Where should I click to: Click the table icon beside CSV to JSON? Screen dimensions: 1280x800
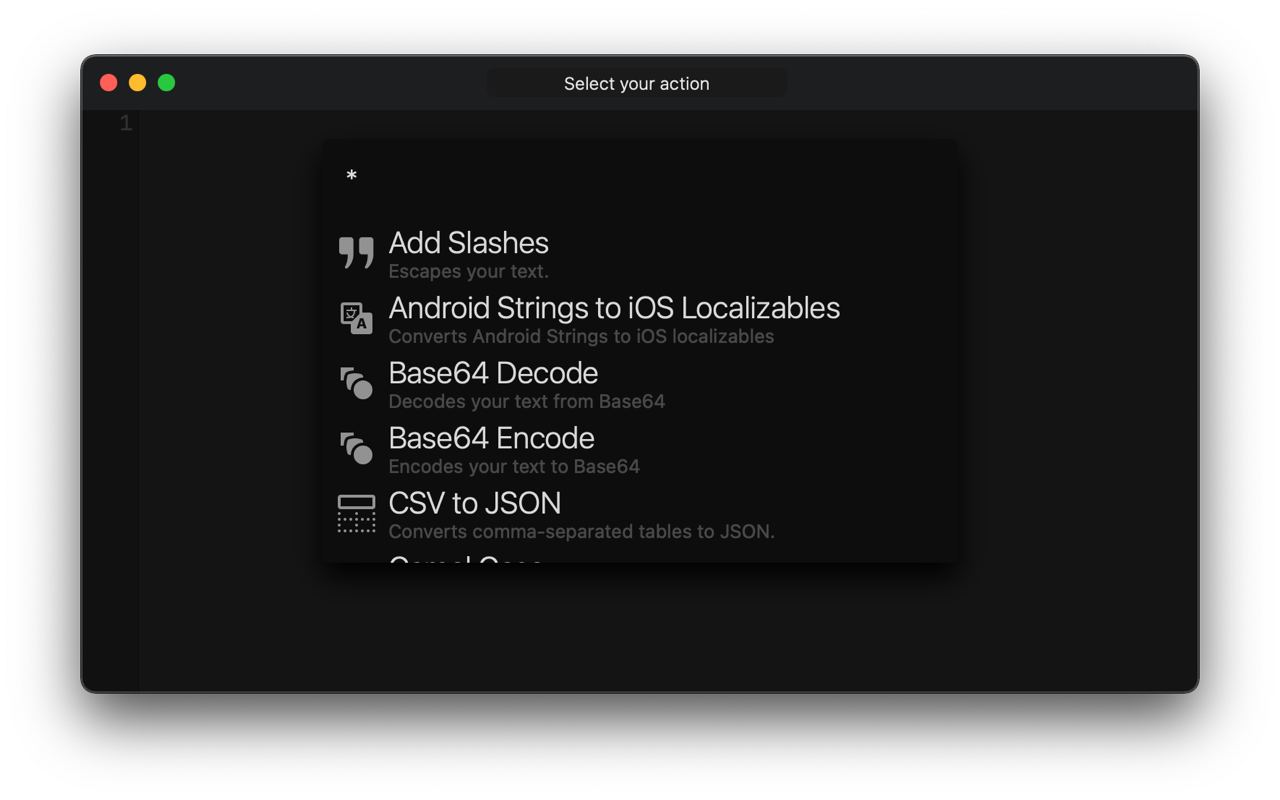(356, 513)
